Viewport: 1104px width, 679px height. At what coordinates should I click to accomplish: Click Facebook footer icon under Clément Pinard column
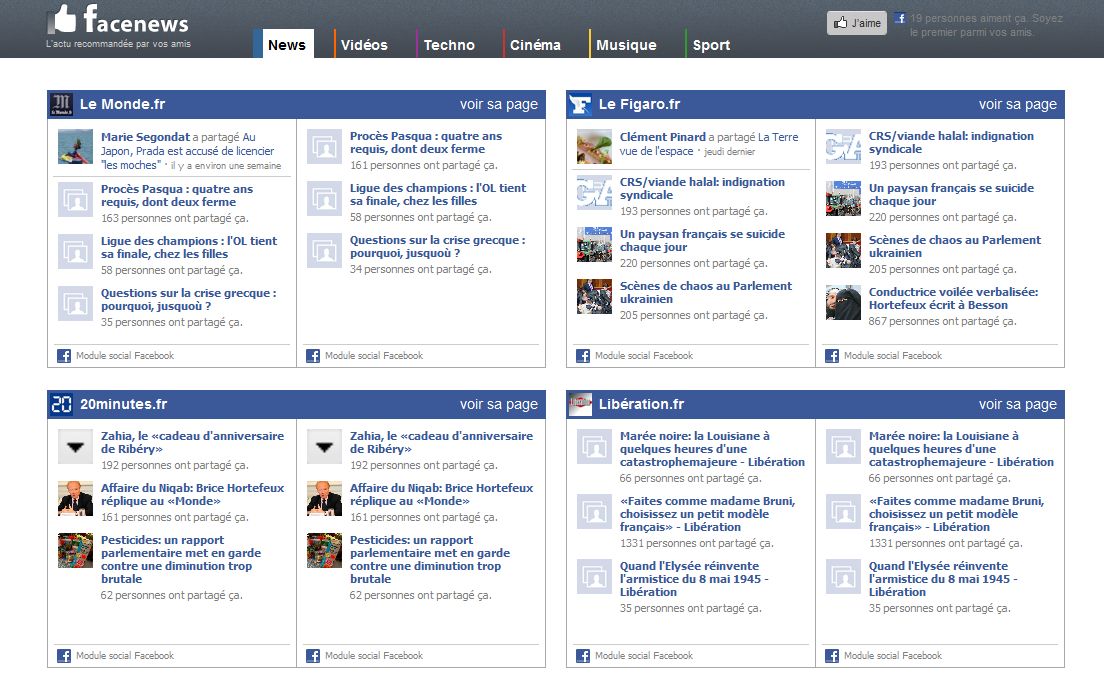583,356
